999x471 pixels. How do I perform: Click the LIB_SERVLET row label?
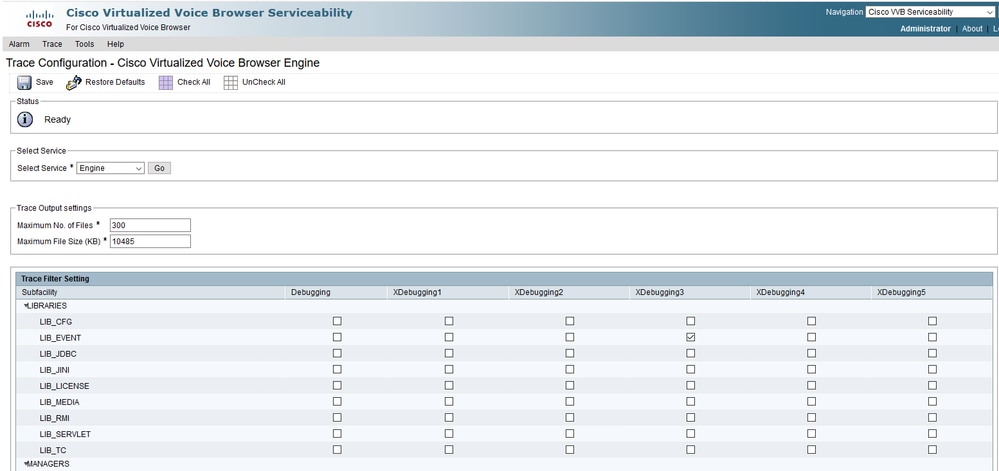click(64, 434)
